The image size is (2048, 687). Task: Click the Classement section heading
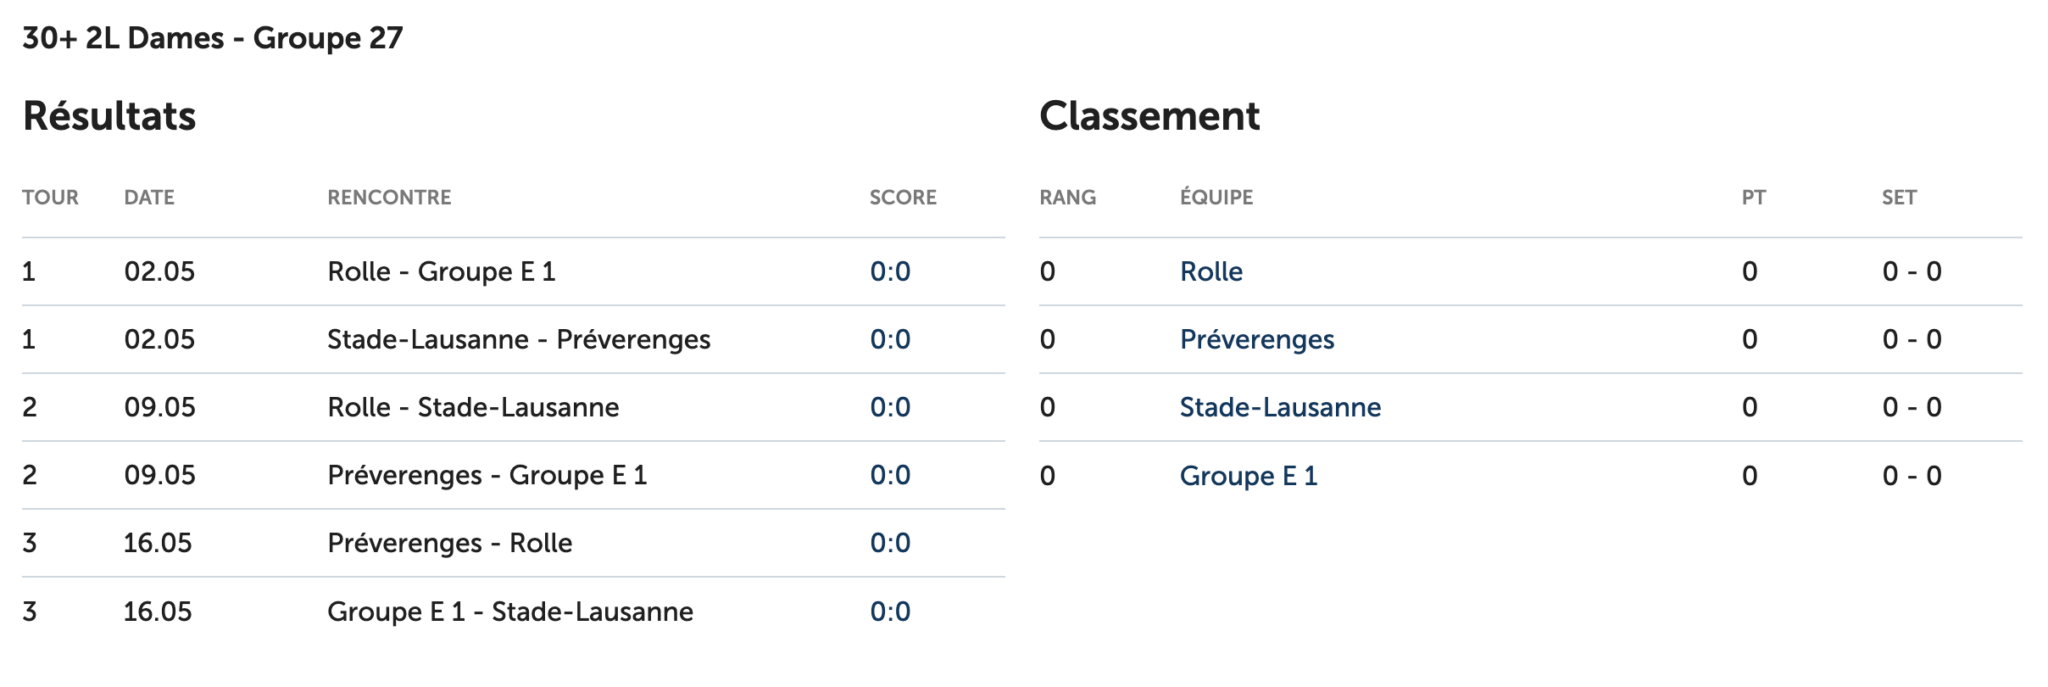[1149, 117]
